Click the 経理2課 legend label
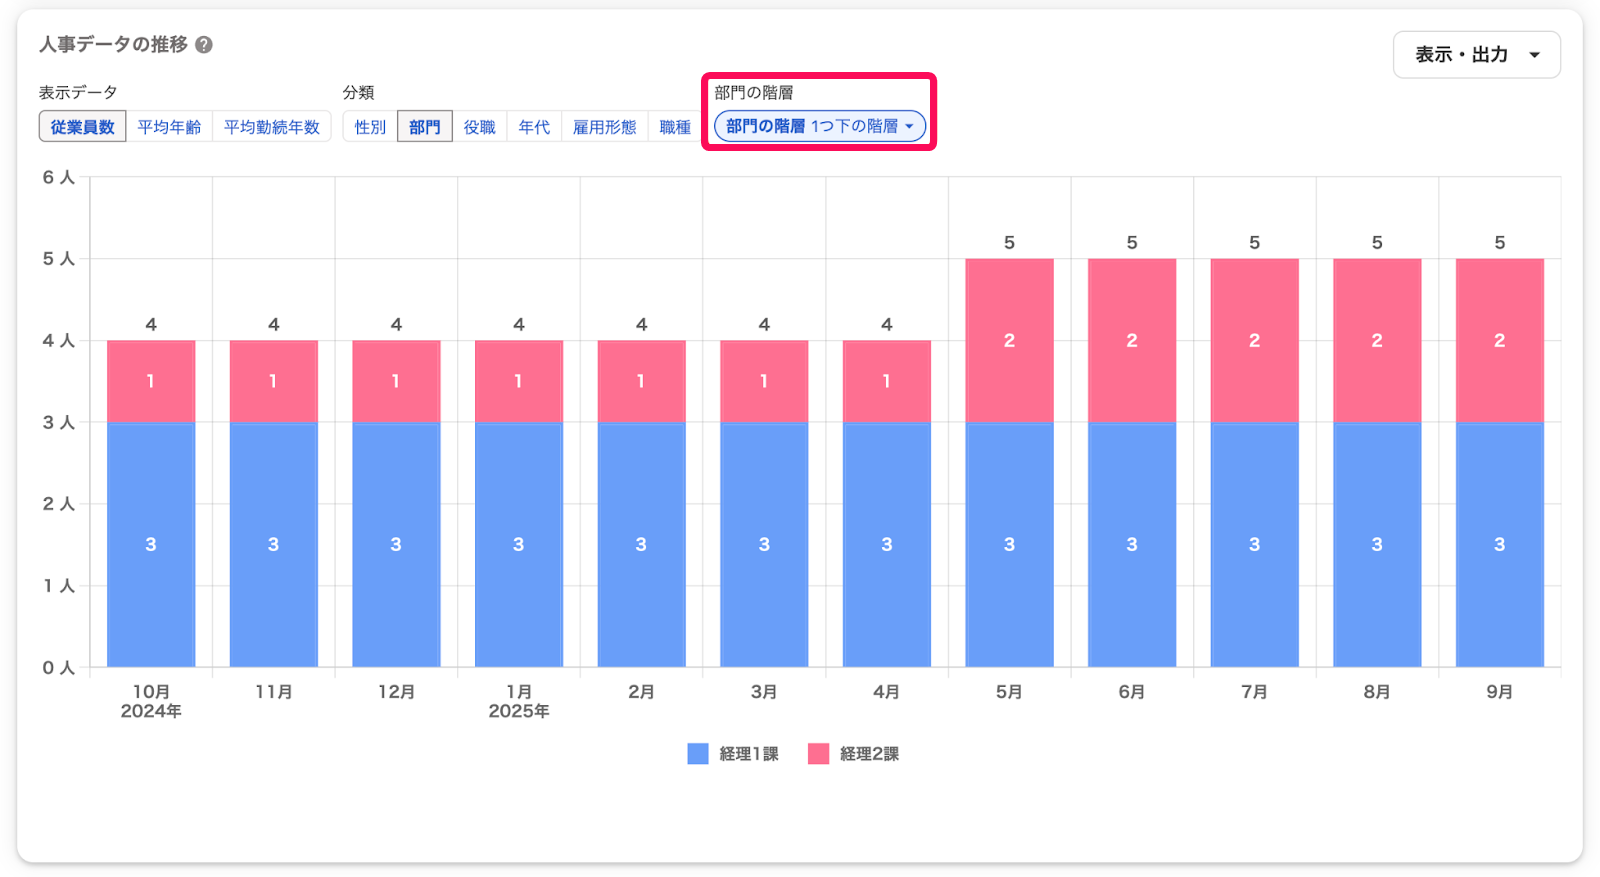This screenshot has height=877, width=1600. 869,754
